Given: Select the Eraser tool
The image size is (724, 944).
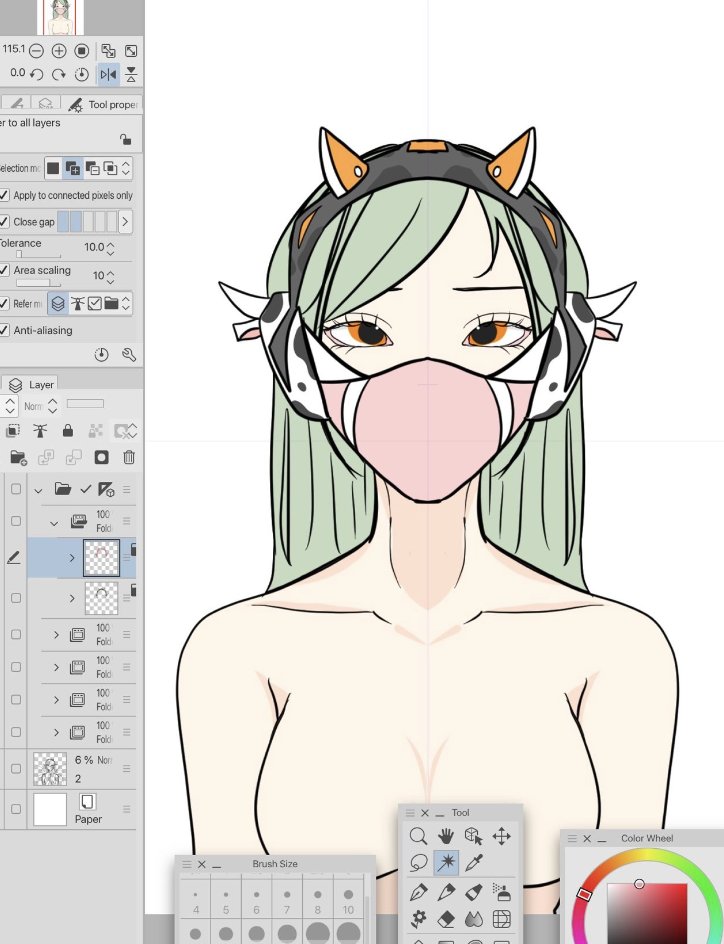Looking at the screenshot, I should [x=446, y=919].
